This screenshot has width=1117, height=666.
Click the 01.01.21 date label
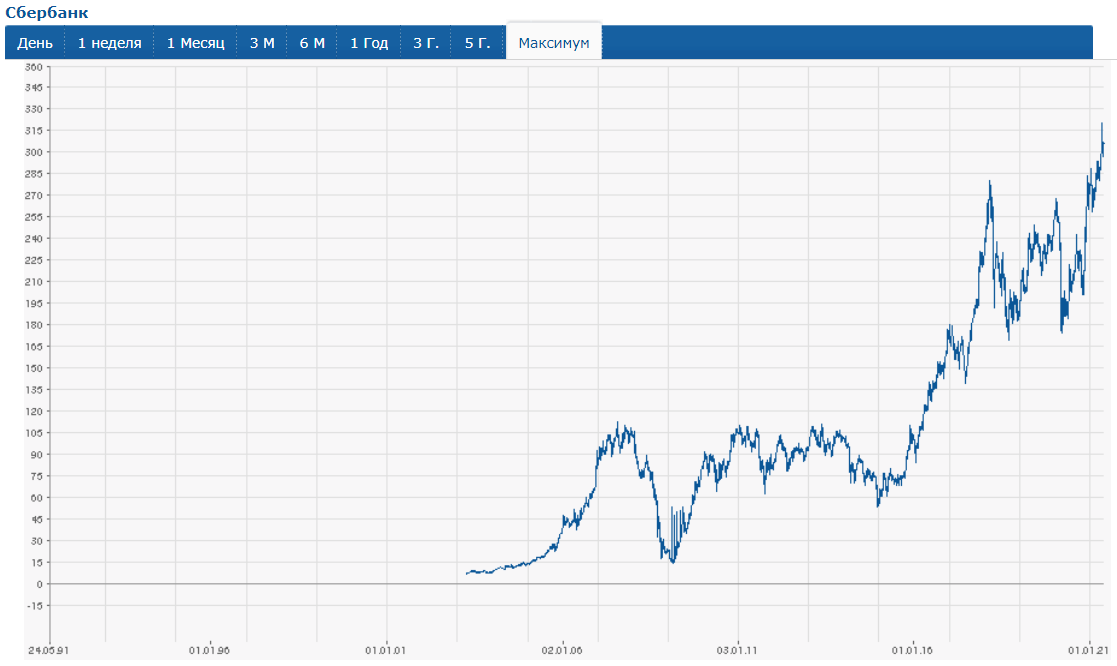[1088, 650]
